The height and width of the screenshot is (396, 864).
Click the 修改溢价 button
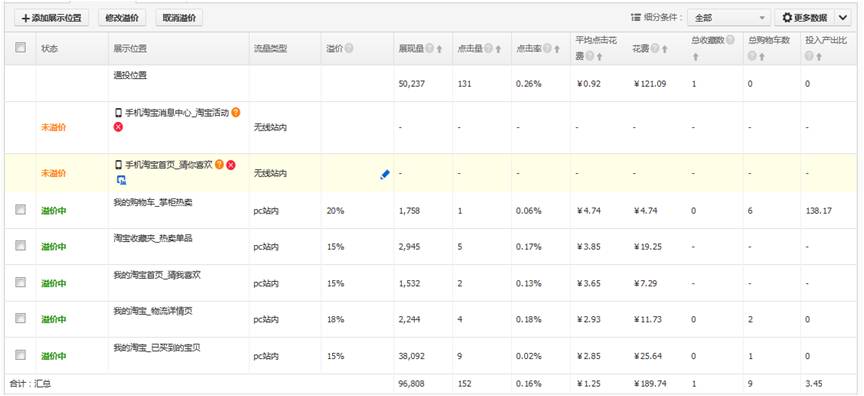(122, 18)
